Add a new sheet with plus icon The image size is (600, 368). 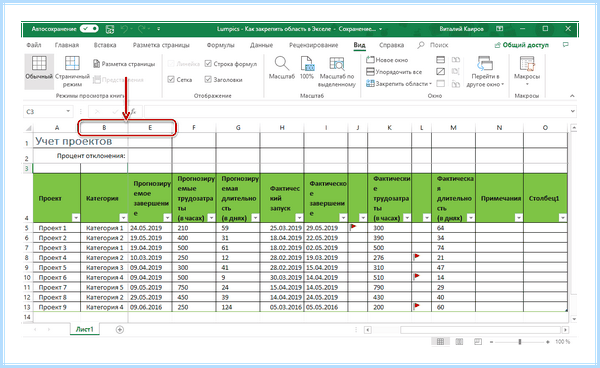coord(119,329)
